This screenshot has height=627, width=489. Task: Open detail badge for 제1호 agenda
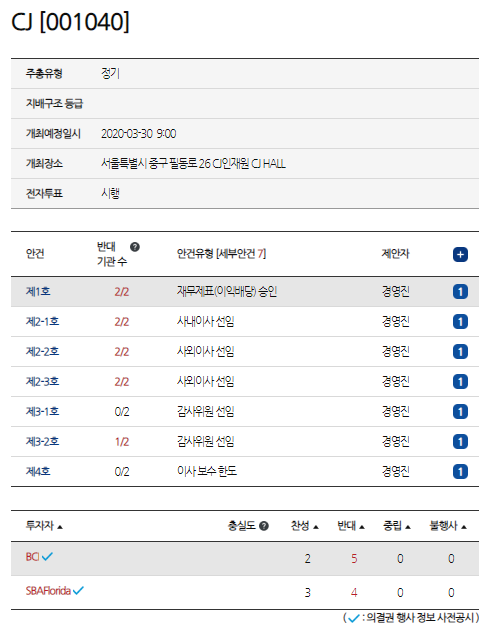click(x=460, y=292)
